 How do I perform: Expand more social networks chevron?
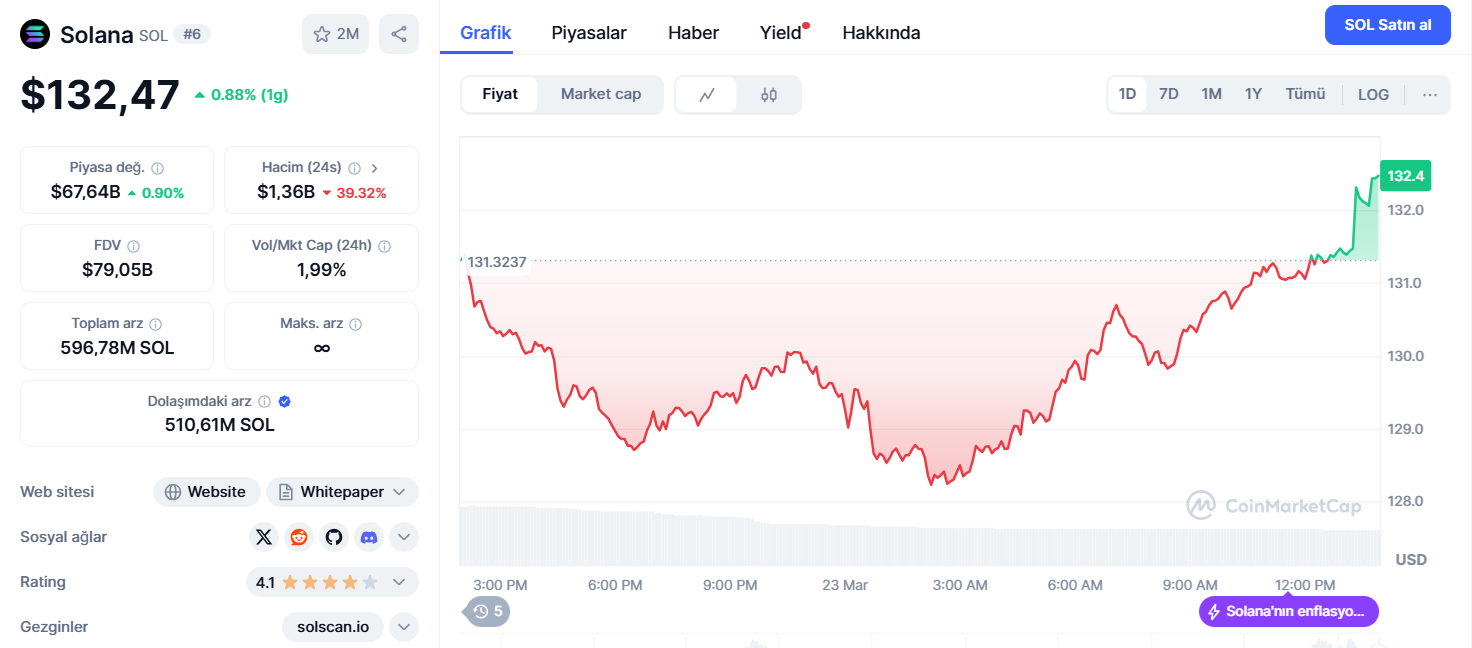(404, 537)
